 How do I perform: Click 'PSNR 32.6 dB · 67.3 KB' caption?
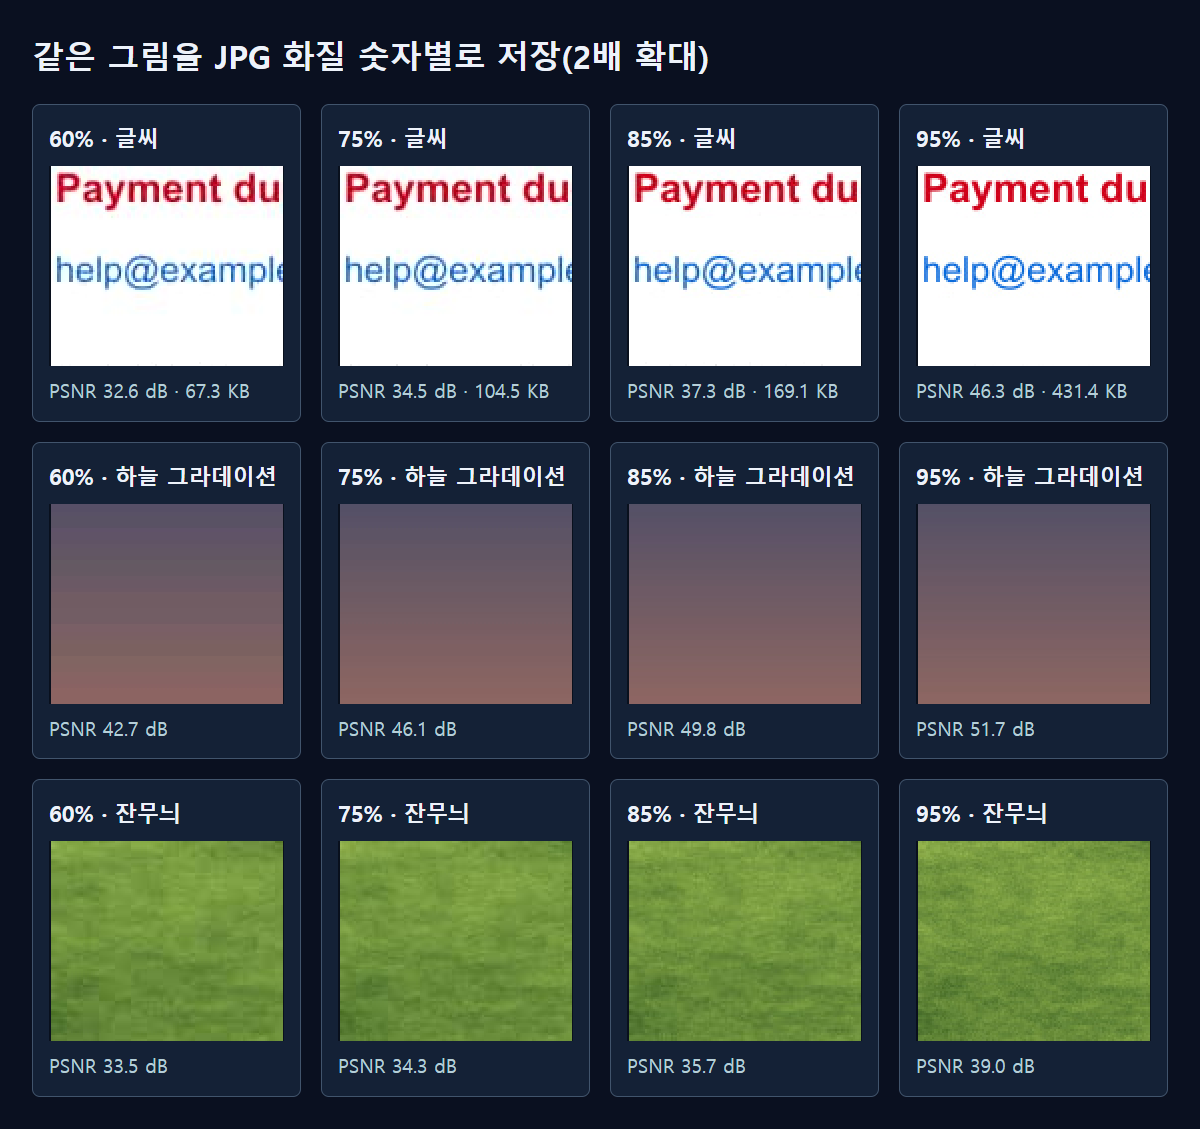pos(149,392)
